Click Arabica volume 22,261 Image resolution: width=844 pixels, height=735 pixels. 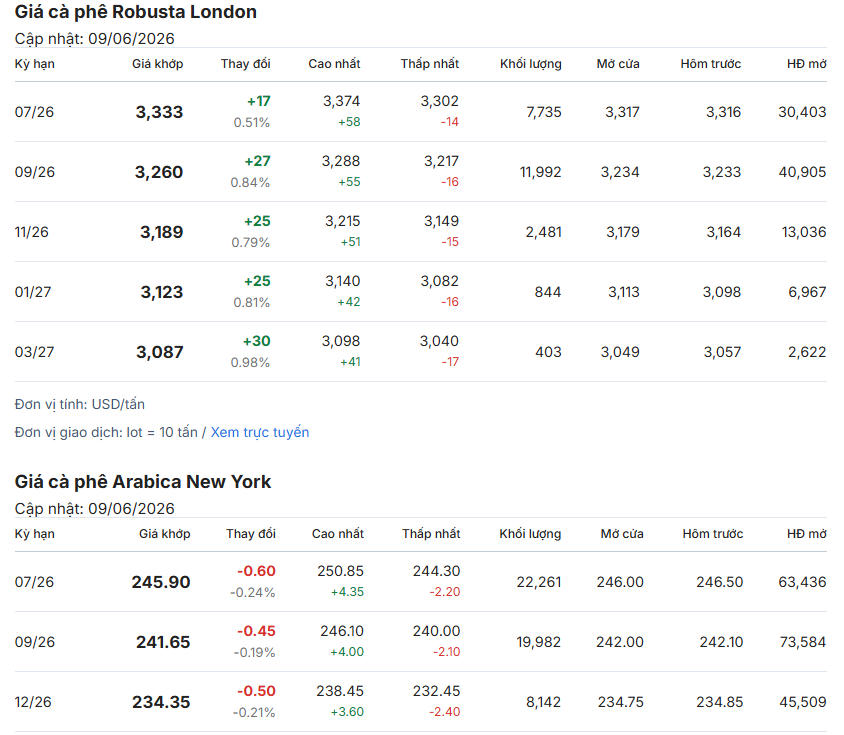pyautogui.click(x=539, y=582)
